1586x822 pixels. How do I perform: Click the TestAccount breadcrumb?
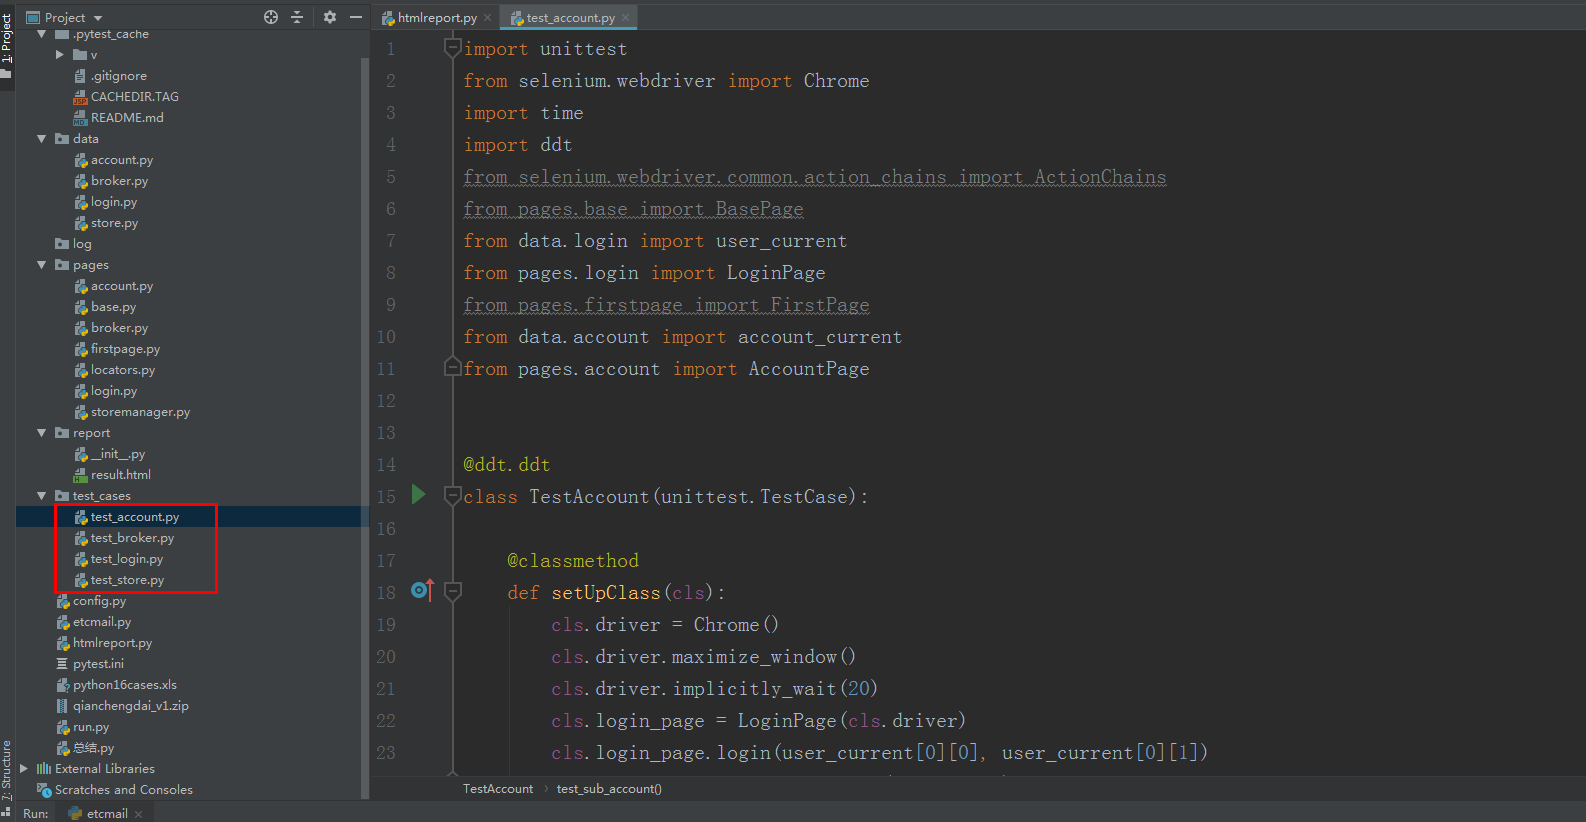pyautogui.click(x=498, y=789)
